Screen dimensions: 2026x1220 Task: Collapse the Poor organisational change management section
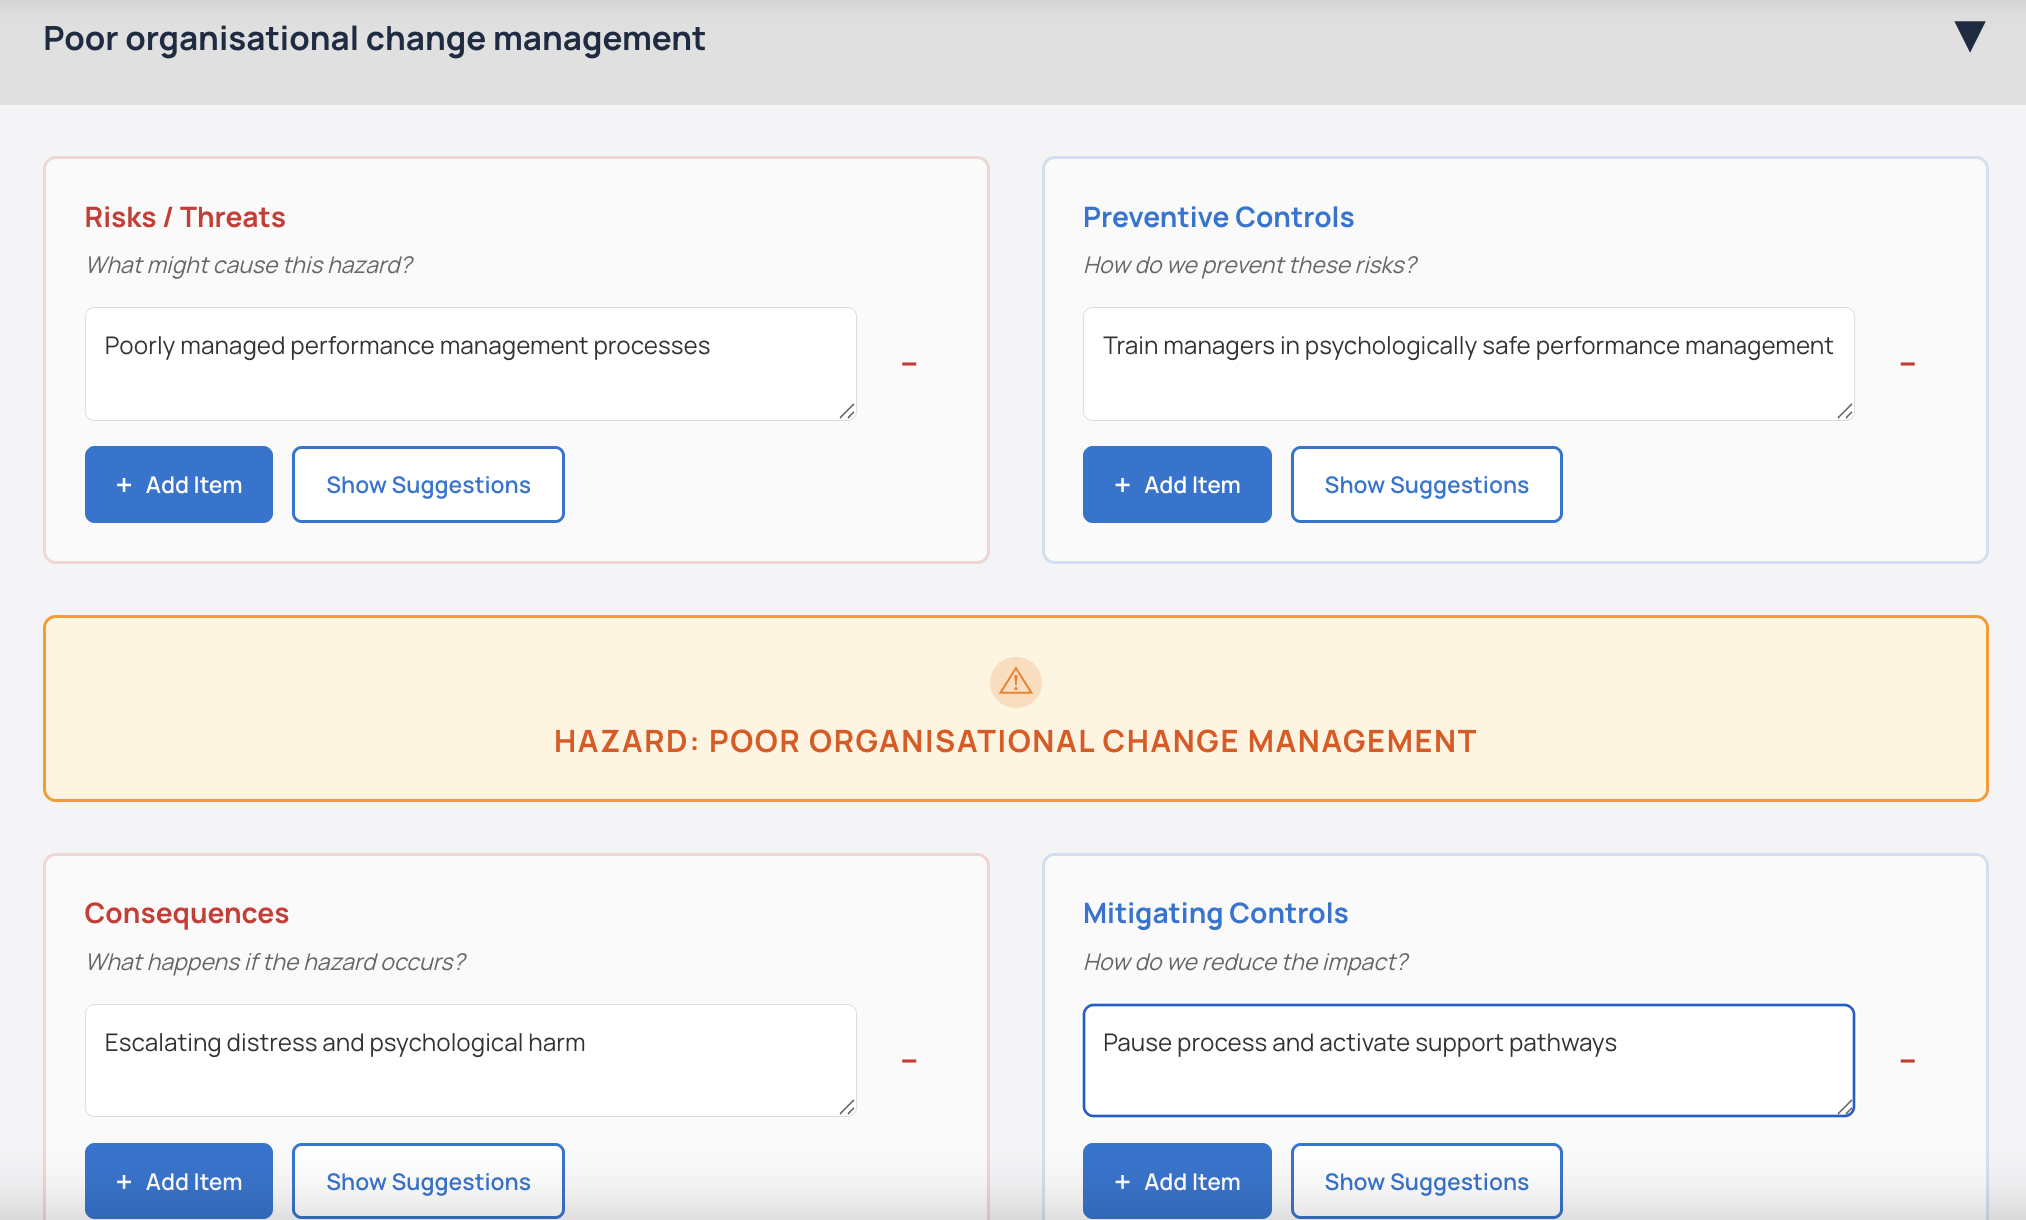point(1969,37)
